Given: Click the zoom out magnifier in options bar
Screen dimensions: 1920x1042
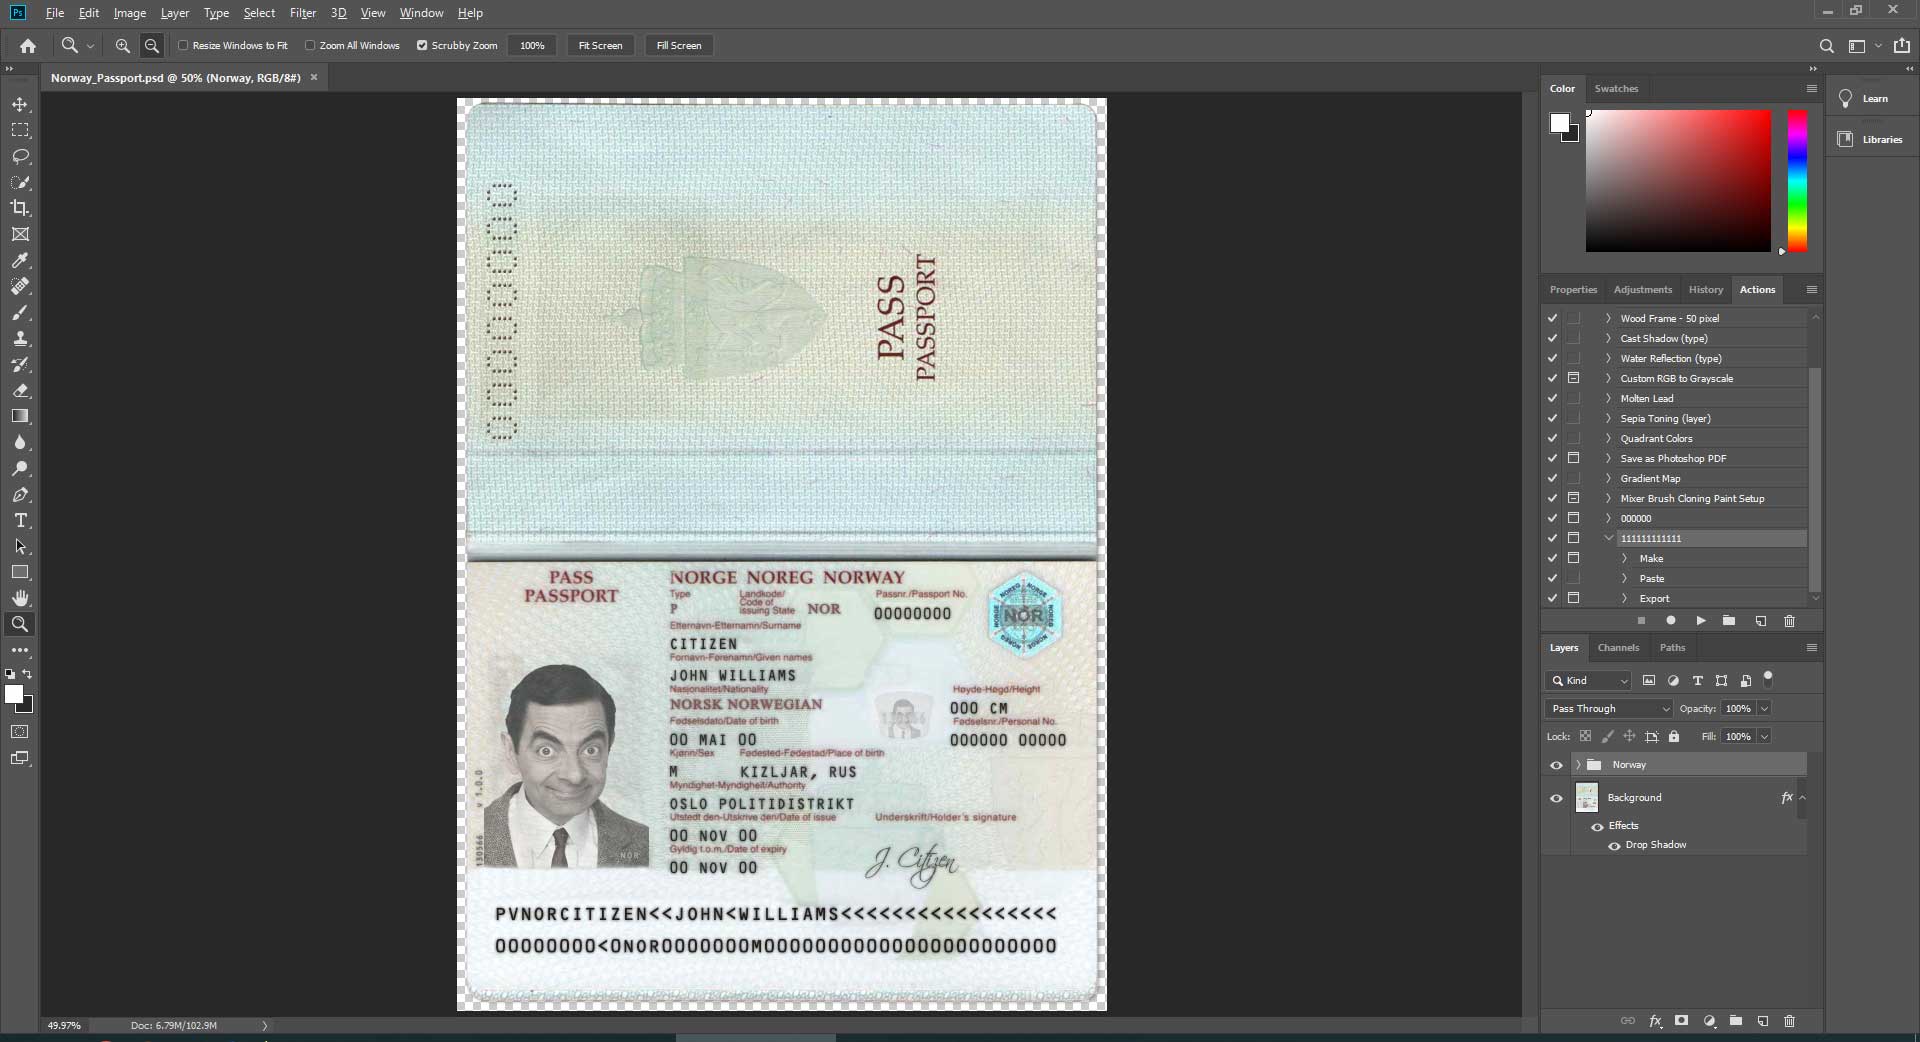Looking at the screenshot, I should pos(152,46).
